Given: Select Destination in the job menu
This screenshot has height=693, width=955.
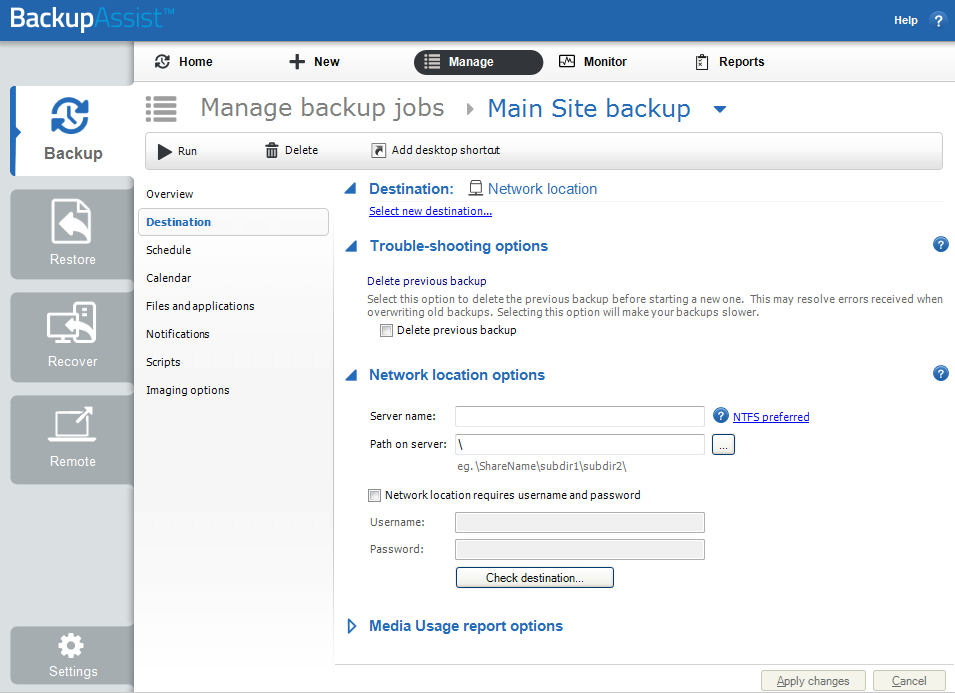Looking at the screenshot, I should tap(233, 222).
